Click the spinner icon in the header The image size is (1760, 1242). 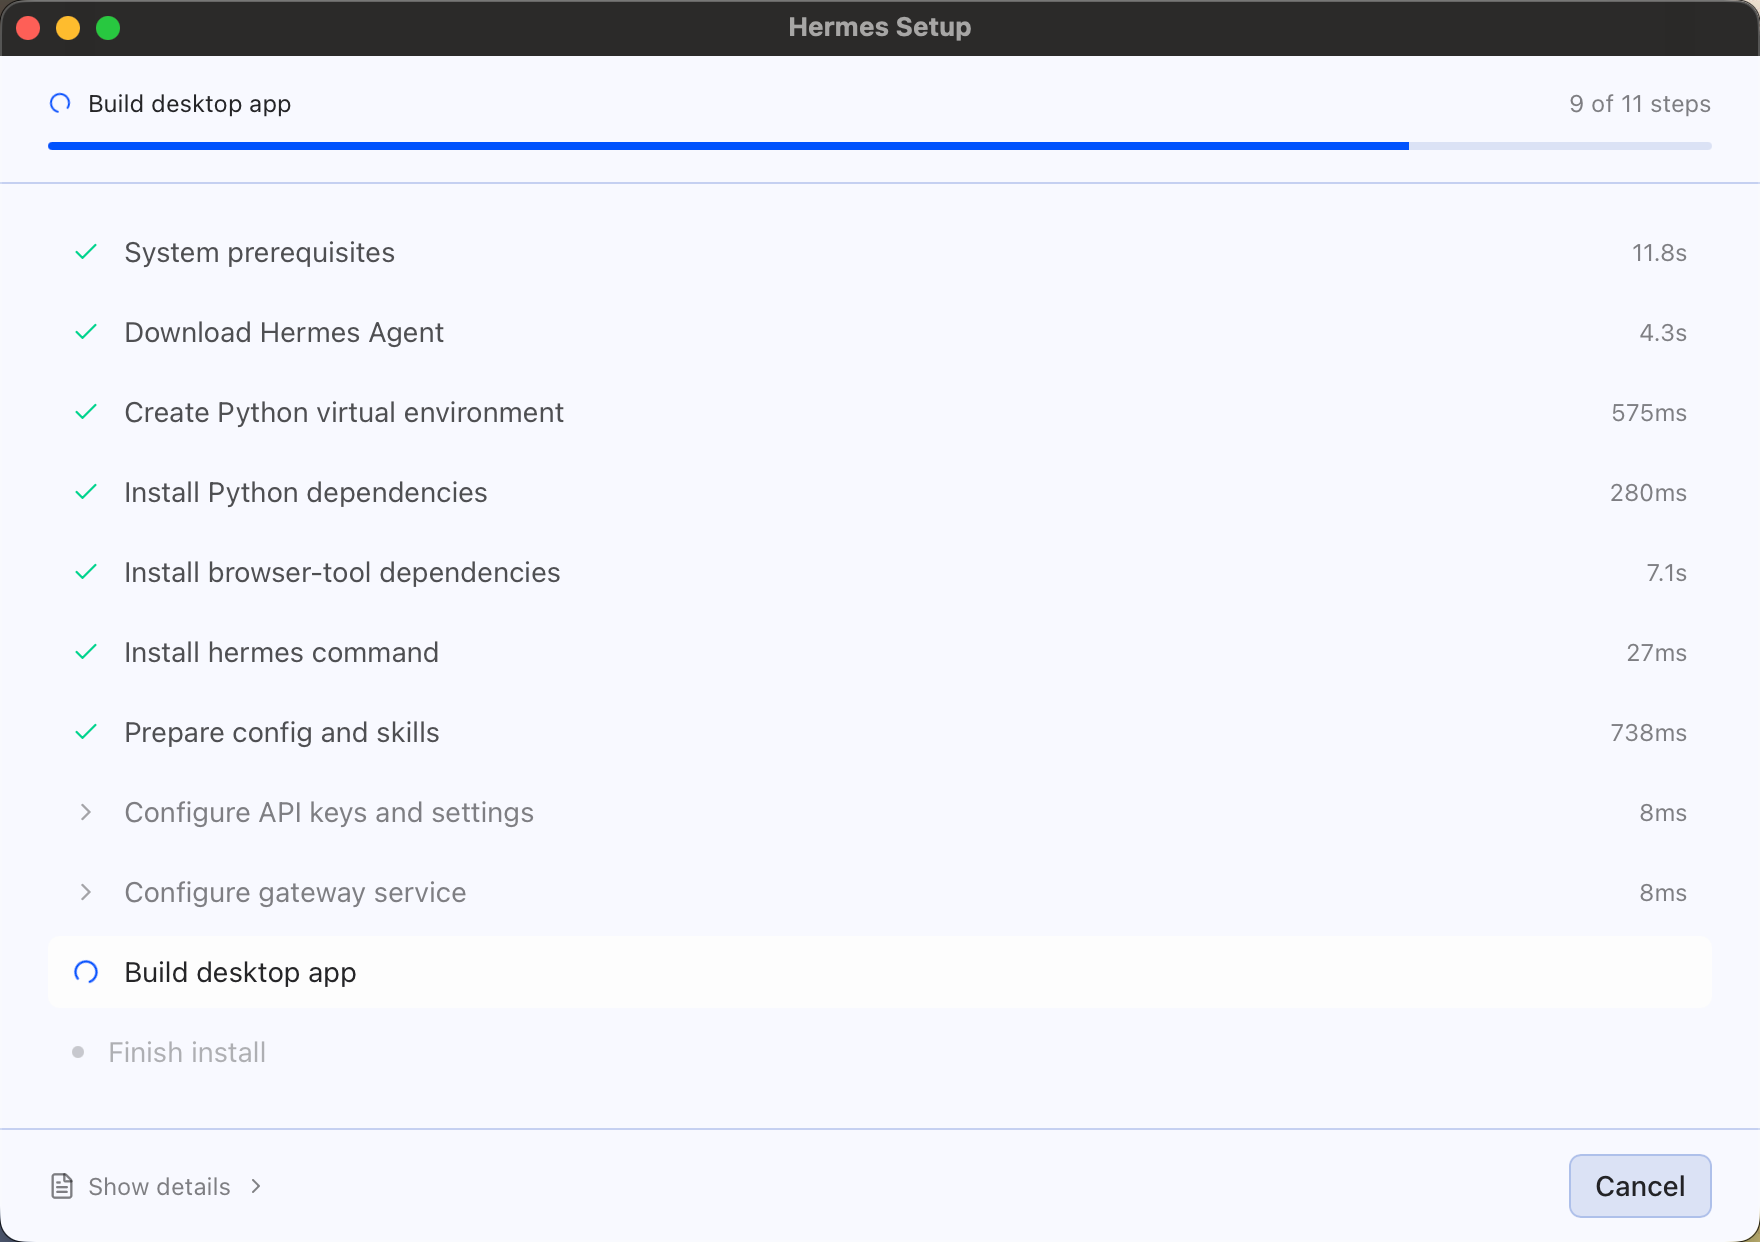(60, 103)
